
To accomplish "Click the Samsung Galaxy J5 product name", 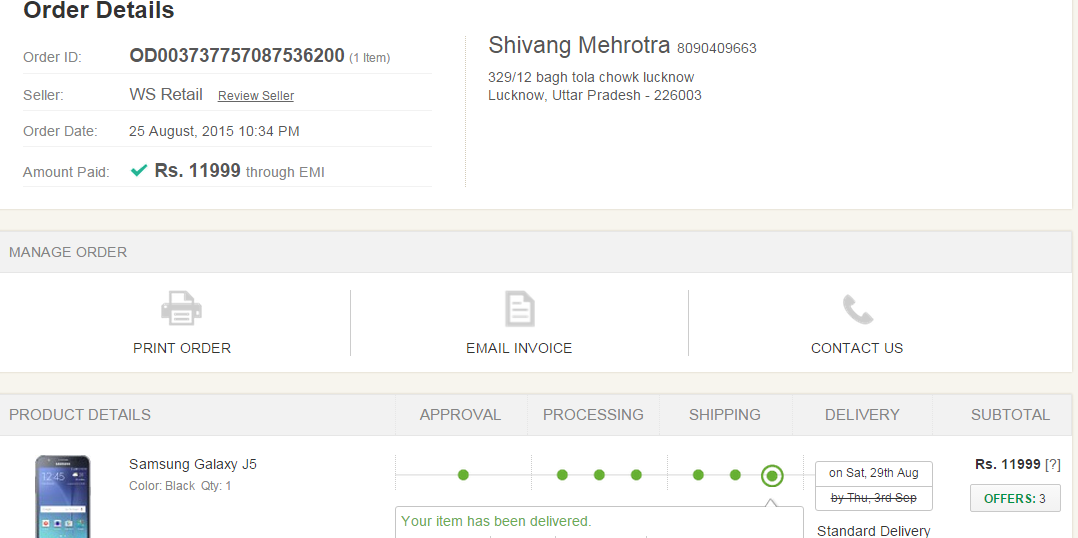I will pos(193,464).
